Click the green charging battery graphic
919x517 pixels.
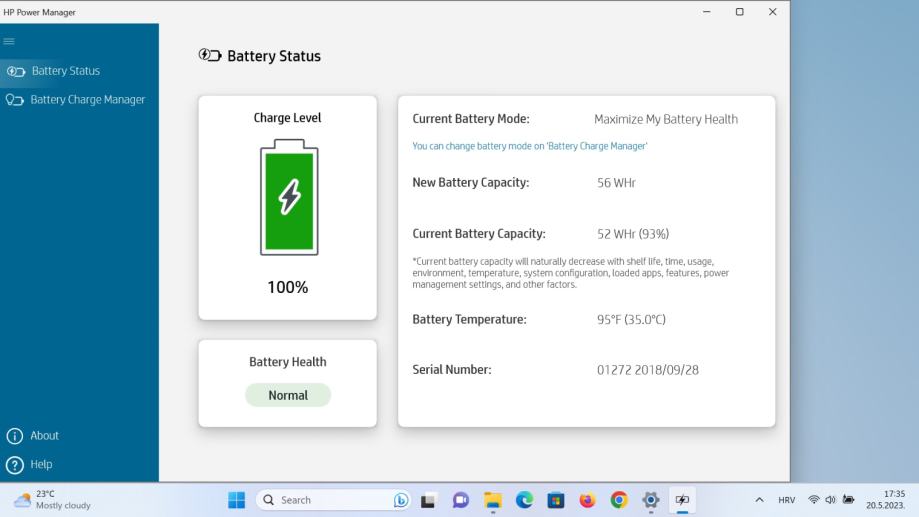click(x=289, y=197)
